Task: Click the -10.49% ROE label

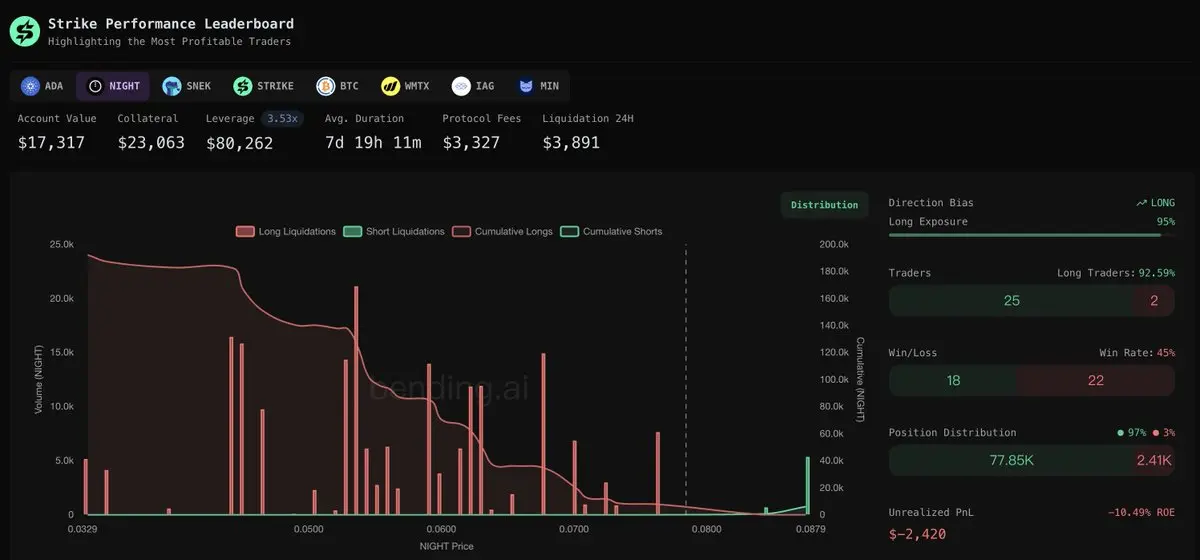Action: [1141, 513]
